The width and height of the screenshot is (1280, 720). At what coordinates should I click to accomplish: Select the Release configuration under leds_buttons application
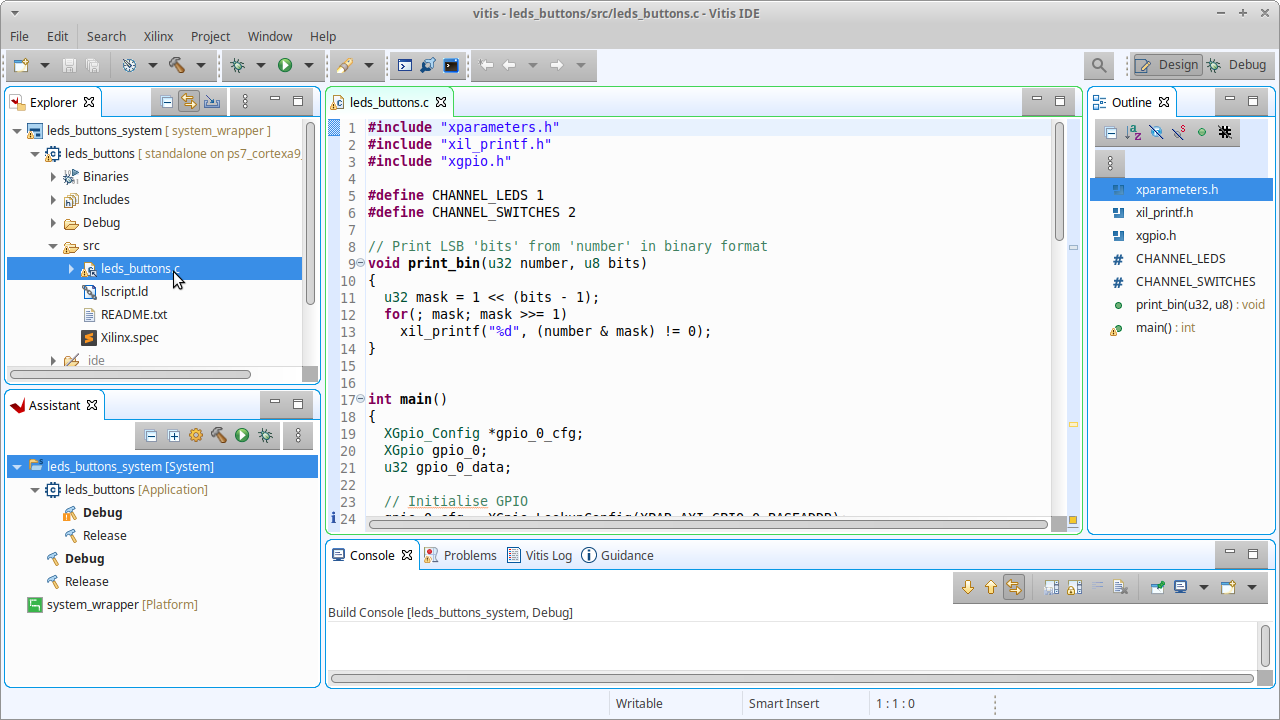tap(104, 536)
